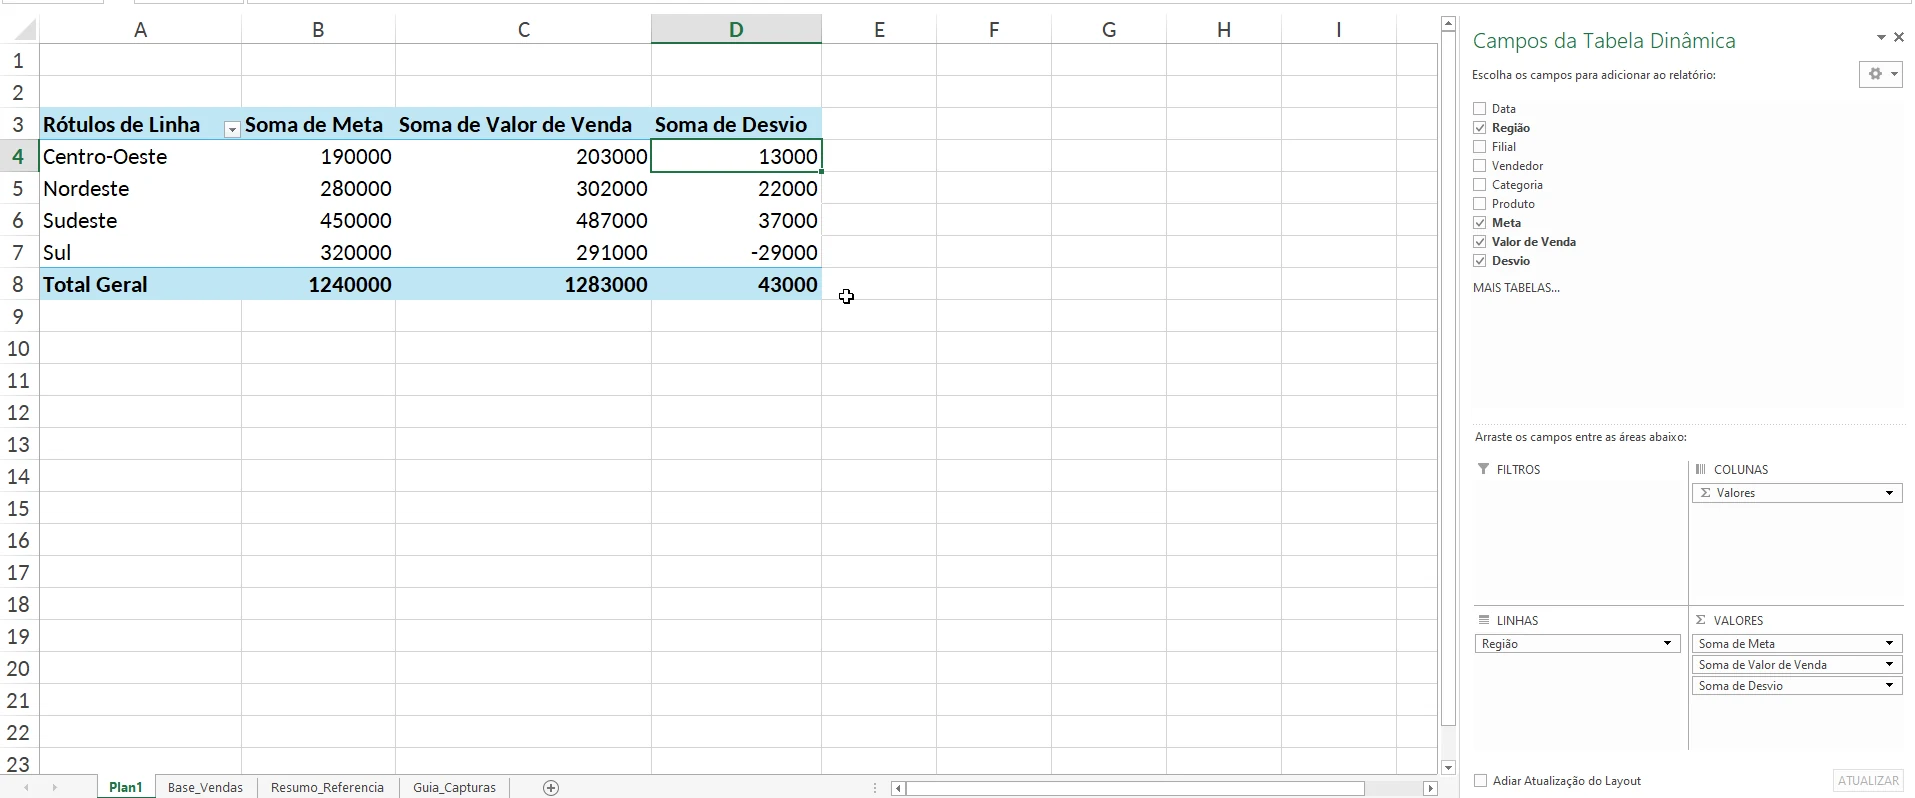Open the Valores dropdown in Colunas area
This screenshot has width=1915, height=798.
1889,493
